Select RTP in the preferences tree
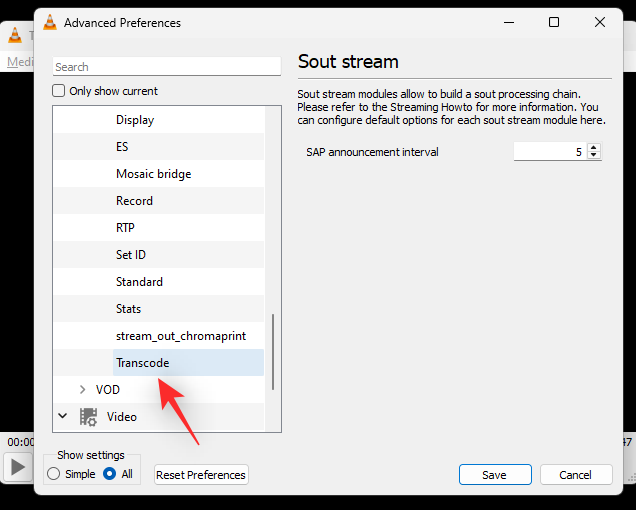 125,228
